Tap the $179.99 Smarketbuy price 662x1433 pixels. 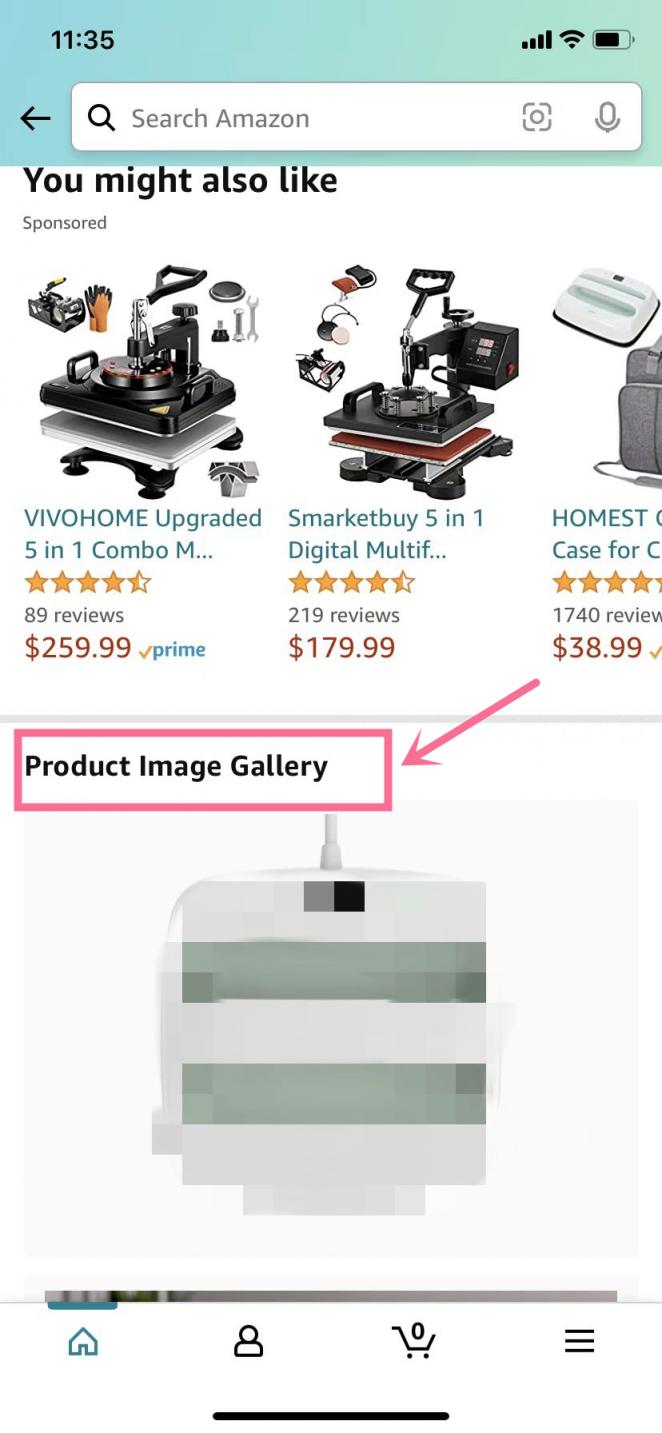tap(342, 648)
